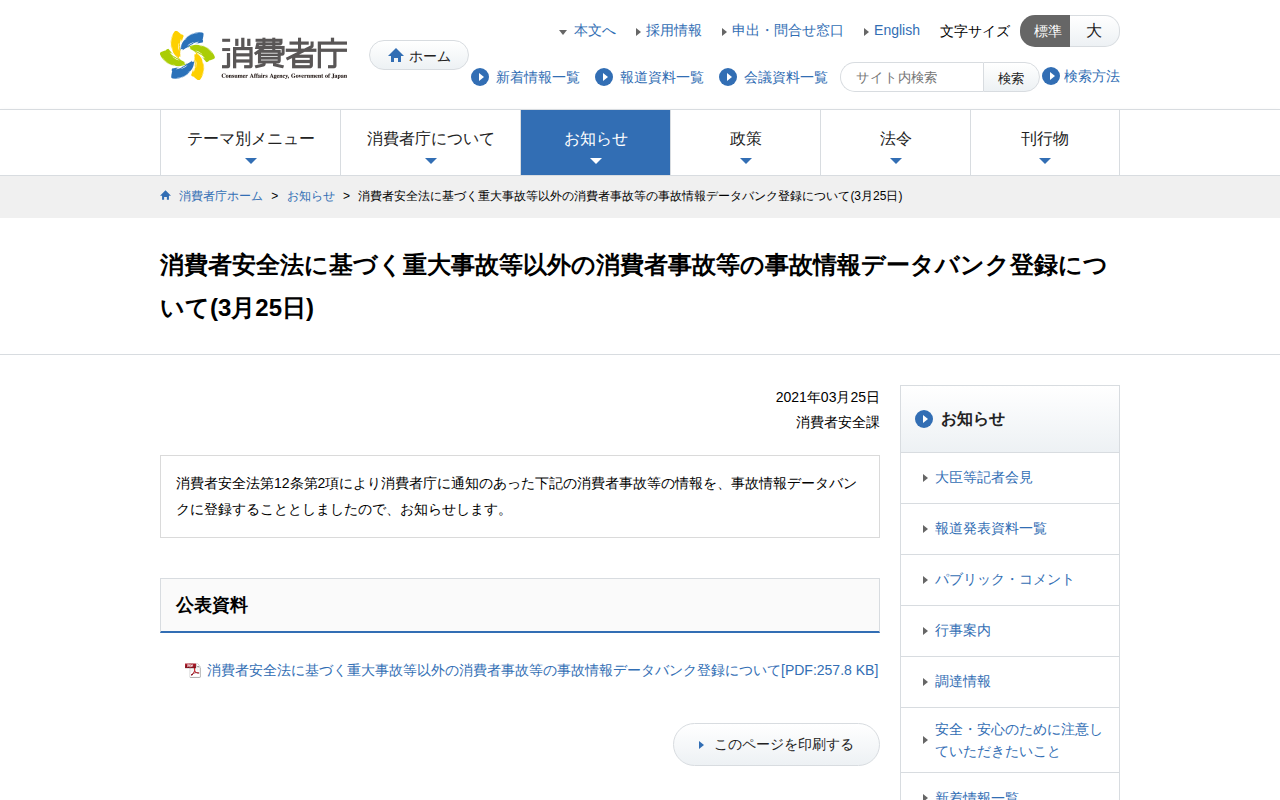1280x800 pixels.
Task: Click the home icon in the breadcrumb
Action: [165, 196]
